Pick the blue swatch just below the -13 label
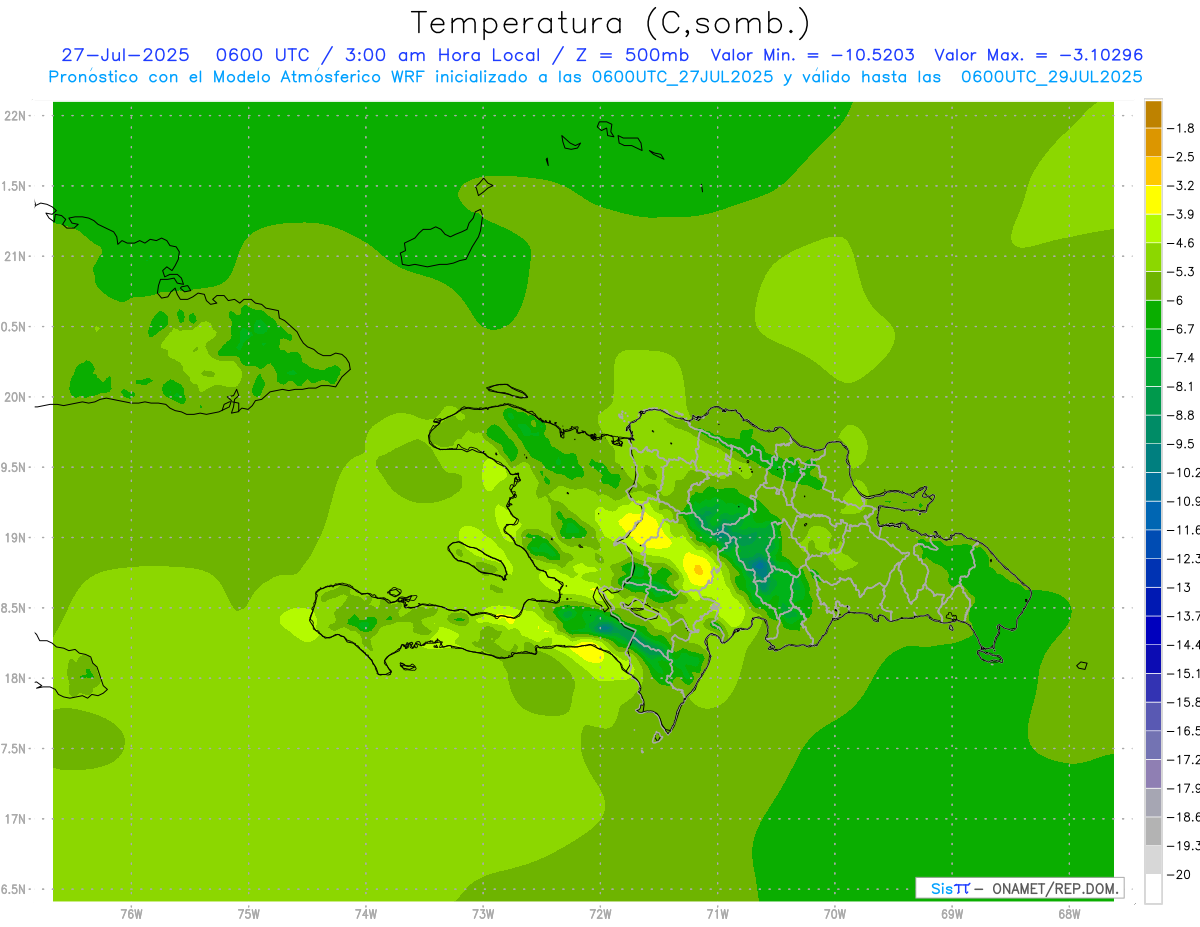Screen dimensions: 1200x927 pos(1153,602)
